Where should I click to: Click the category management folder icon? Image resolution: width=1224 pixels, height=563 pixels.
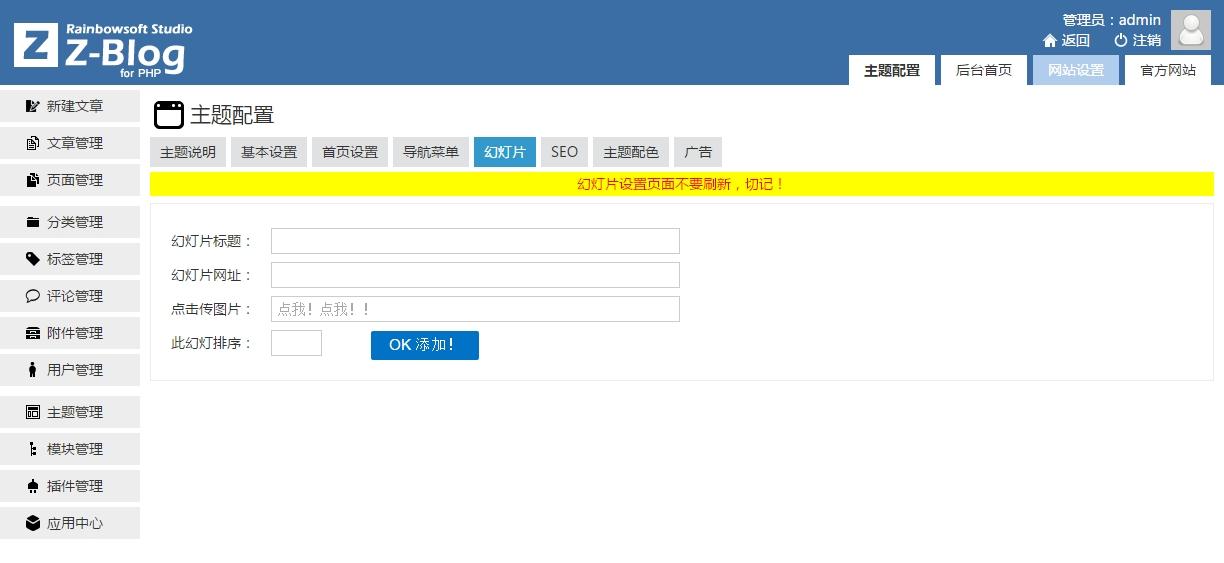(33, 222)
